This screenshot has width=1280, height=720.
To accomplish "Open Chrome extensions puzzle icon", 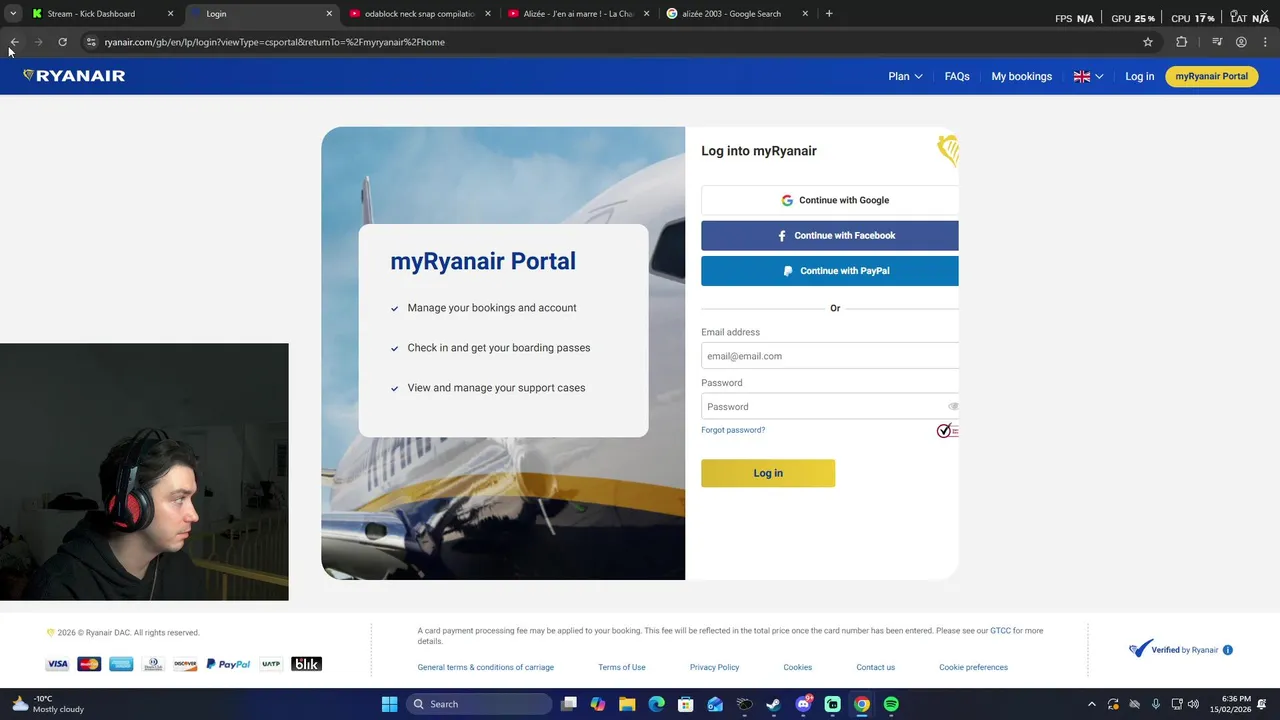I will pyautogui.click(x=1181, y=42).
